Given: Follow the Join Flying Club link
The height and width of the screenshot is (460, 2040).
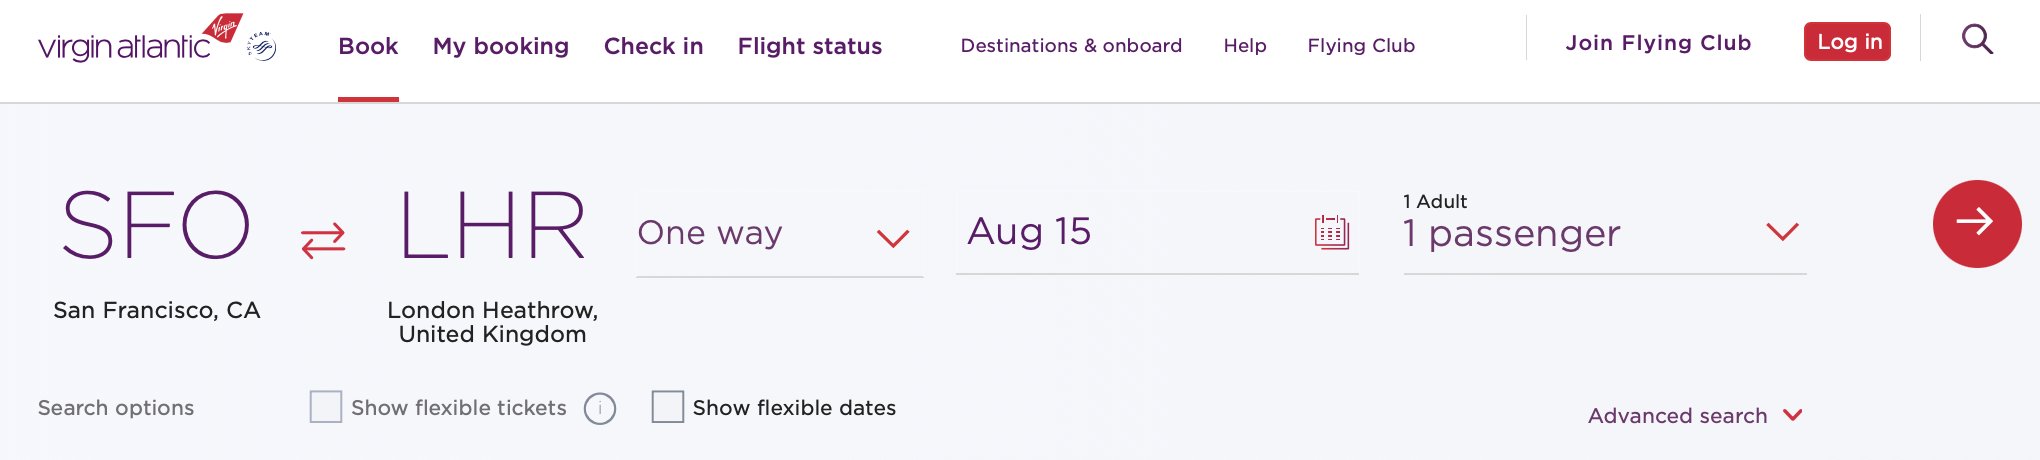Looking at the screenshot, I should [x=1658, y=43].
